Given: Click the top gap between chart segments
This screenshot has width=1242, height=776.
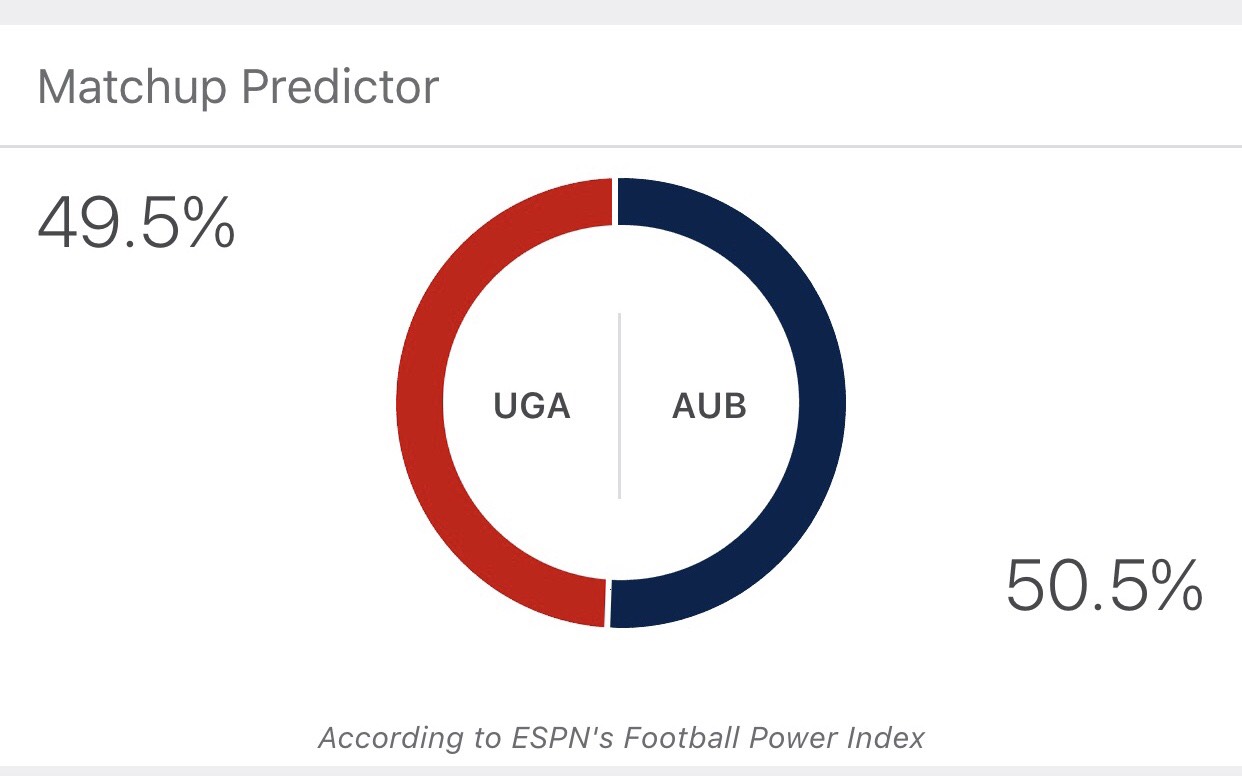Looking at the screenshot, I should (x=615, y=201).
